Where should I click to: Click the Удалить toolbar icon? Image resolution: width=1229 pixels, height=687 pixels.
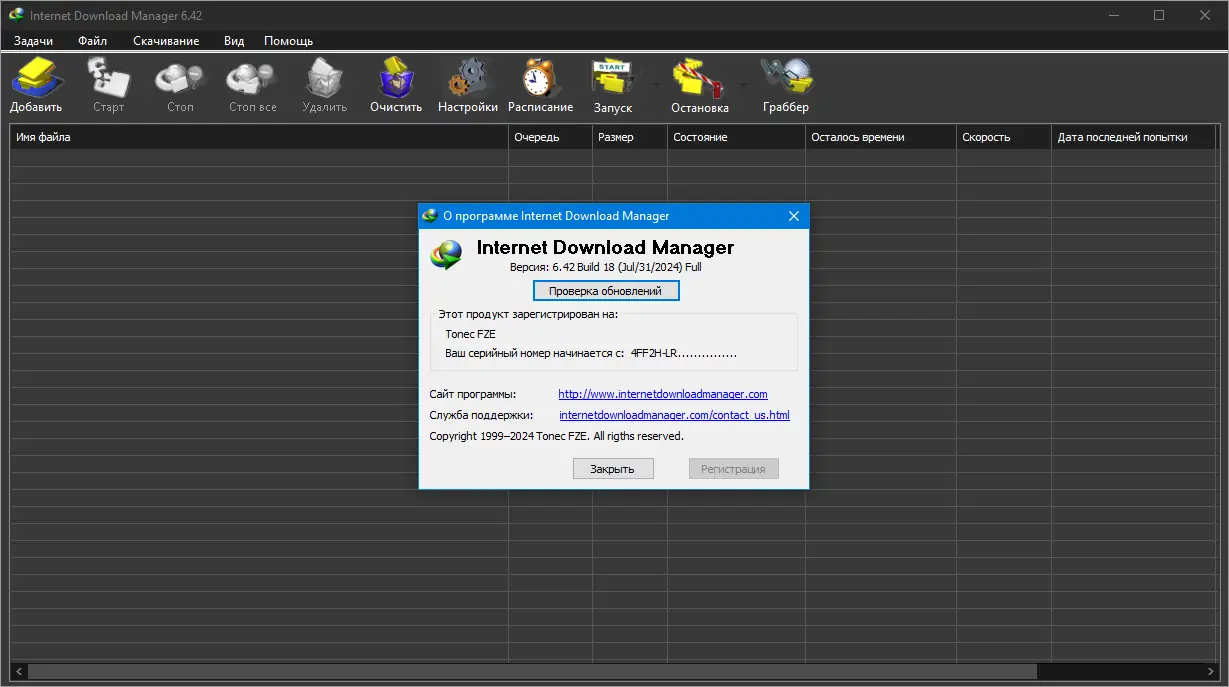(324, 83)
